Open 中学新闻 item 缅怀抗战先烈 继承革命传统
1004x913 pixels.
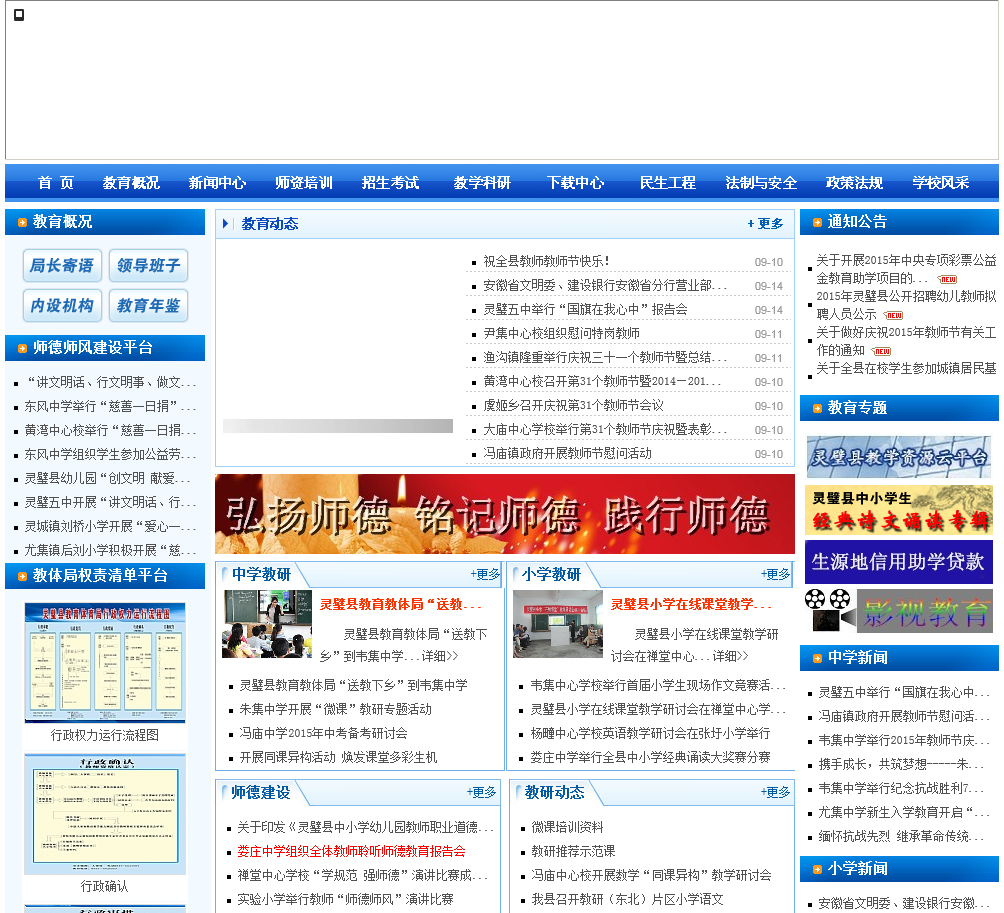(x=900, y=836)
